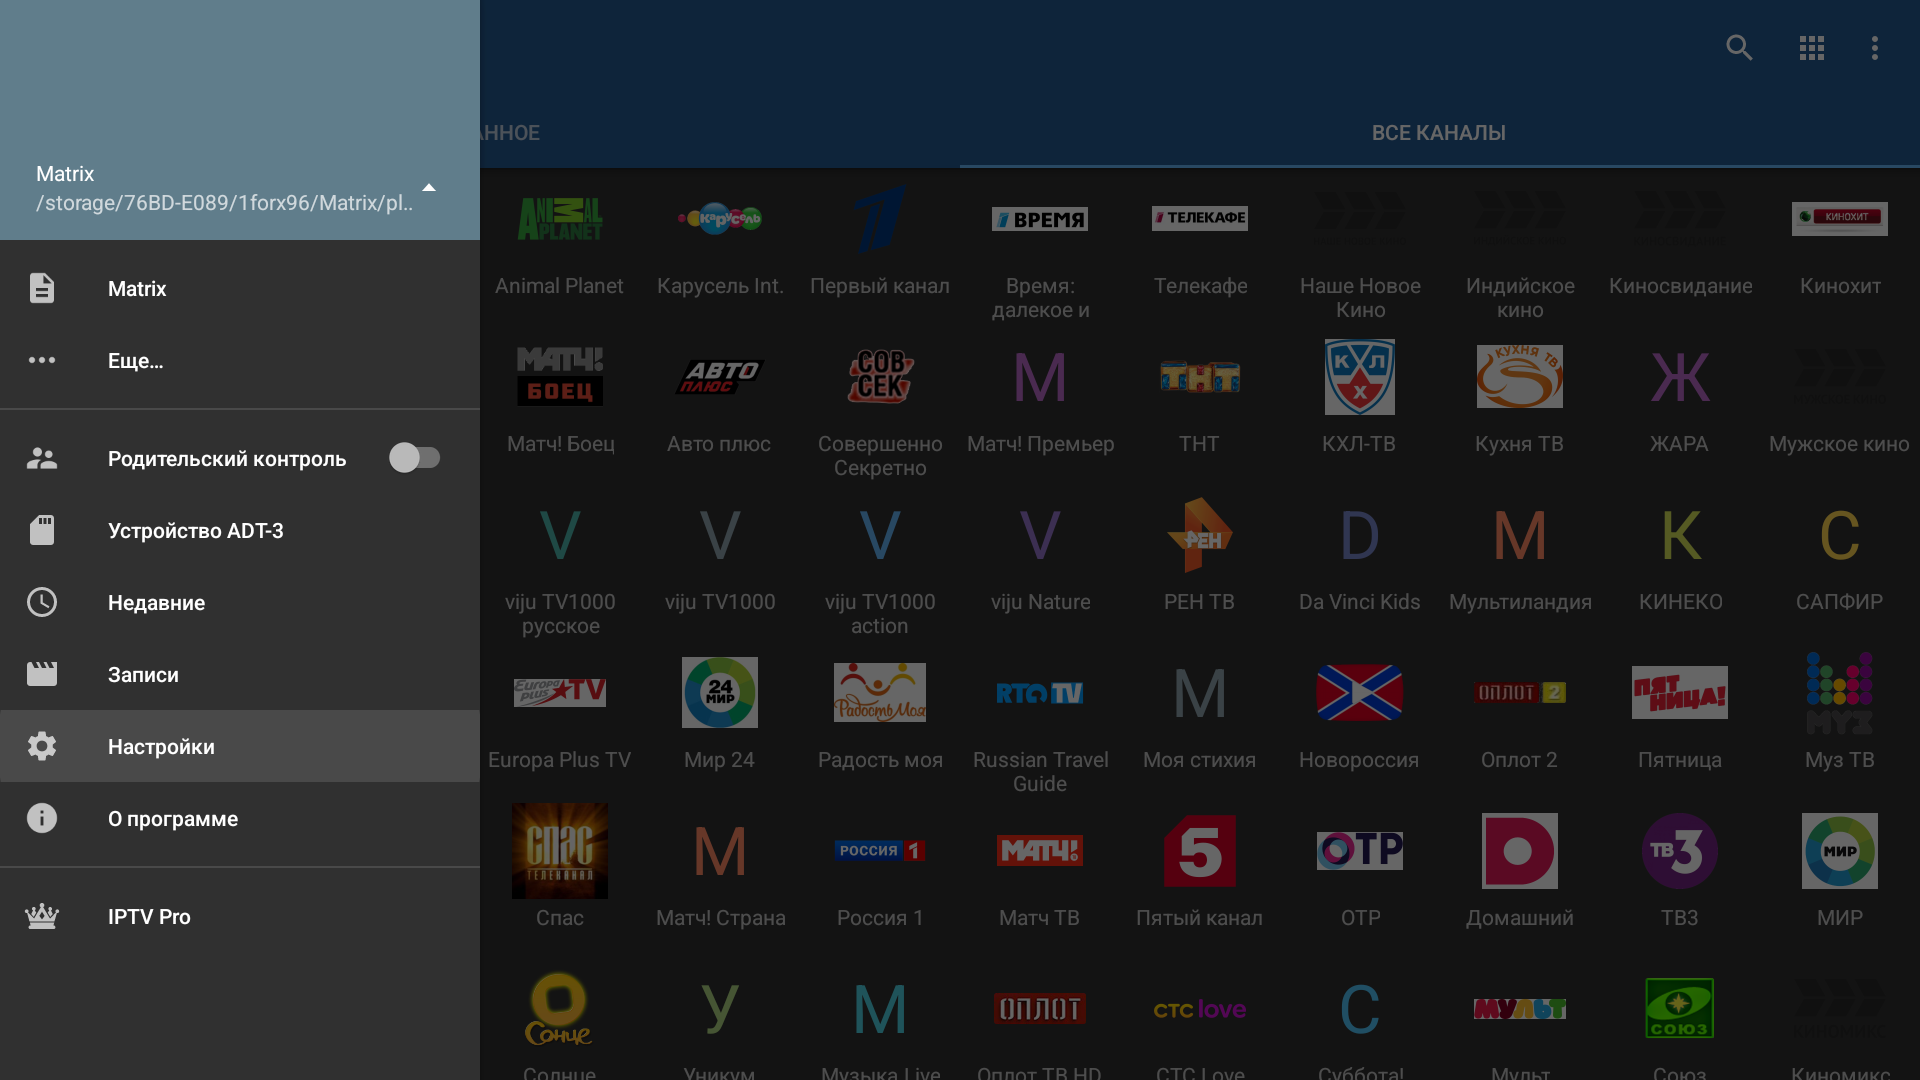Collapse the Matrix playlist header arrow
Image resolution: width=1920 pixels, height=1080 pixels.
(x=429, y=188)
